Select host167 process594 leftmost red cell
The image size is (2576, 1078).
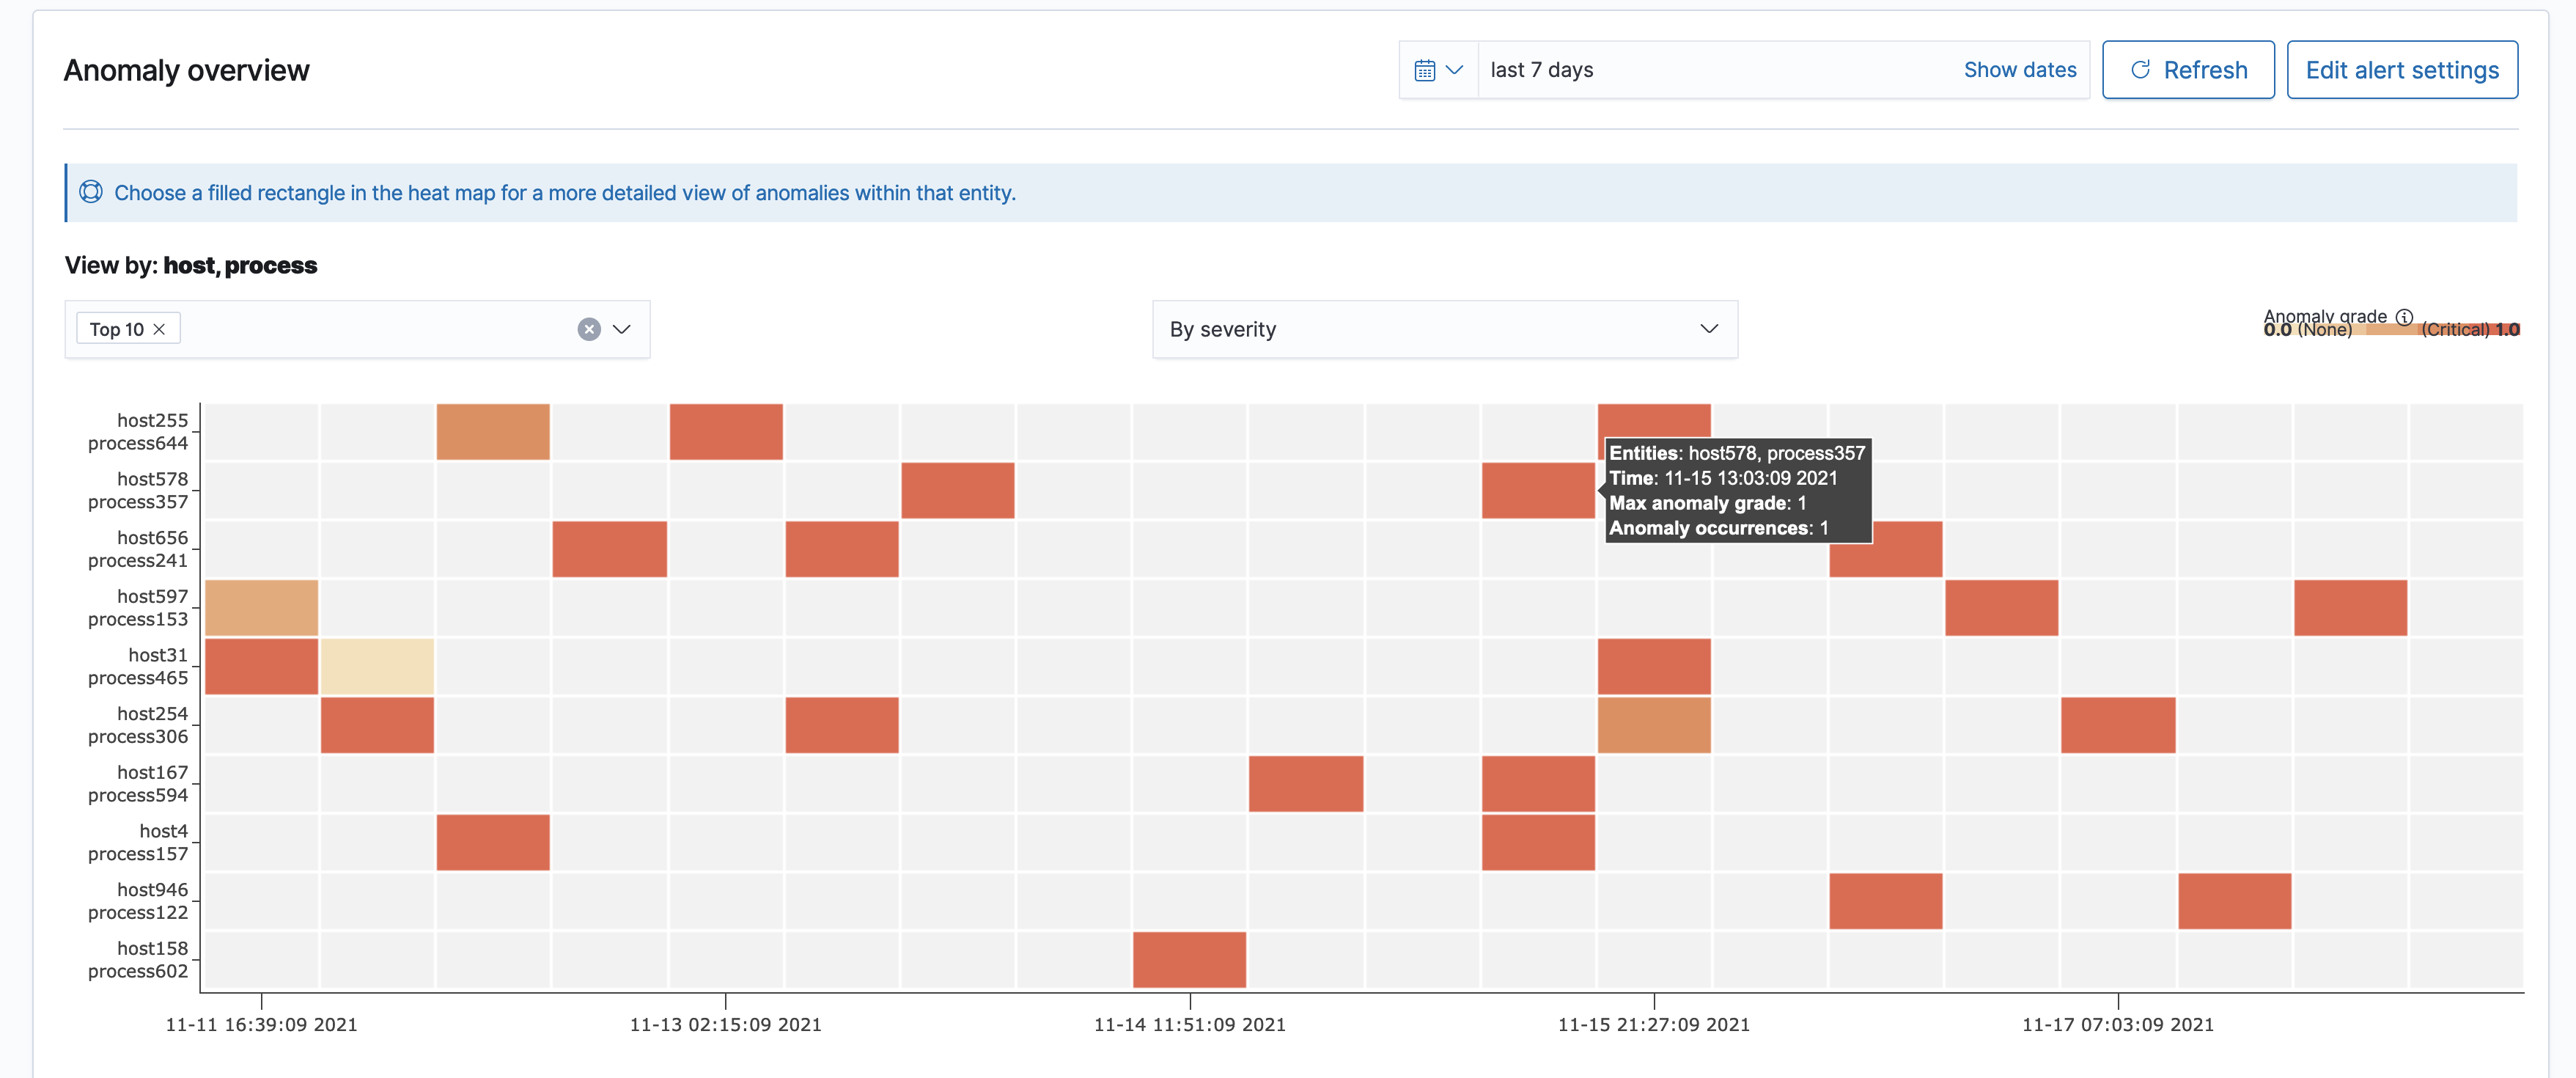pos(1305,783)
